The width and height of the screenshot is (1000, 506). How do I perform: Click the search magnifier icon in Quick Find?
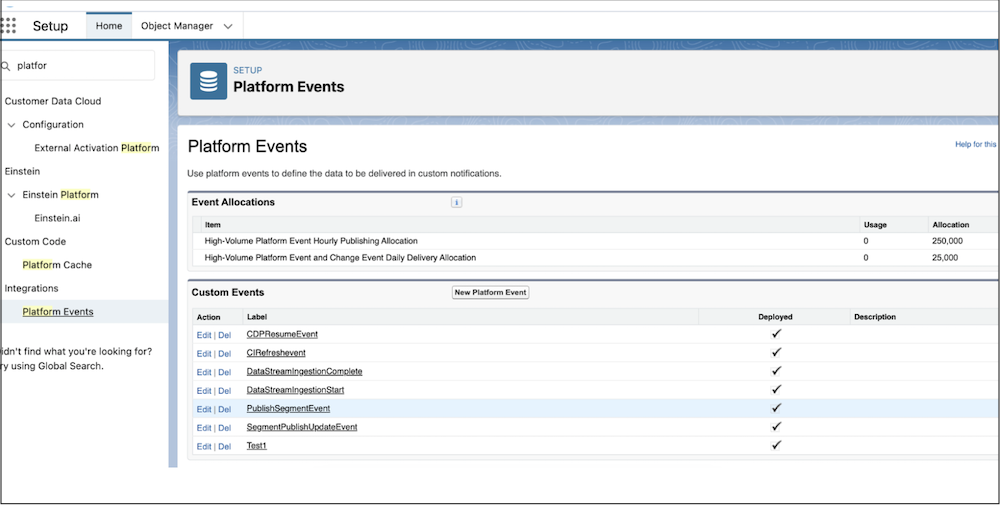tap(6, 66)
